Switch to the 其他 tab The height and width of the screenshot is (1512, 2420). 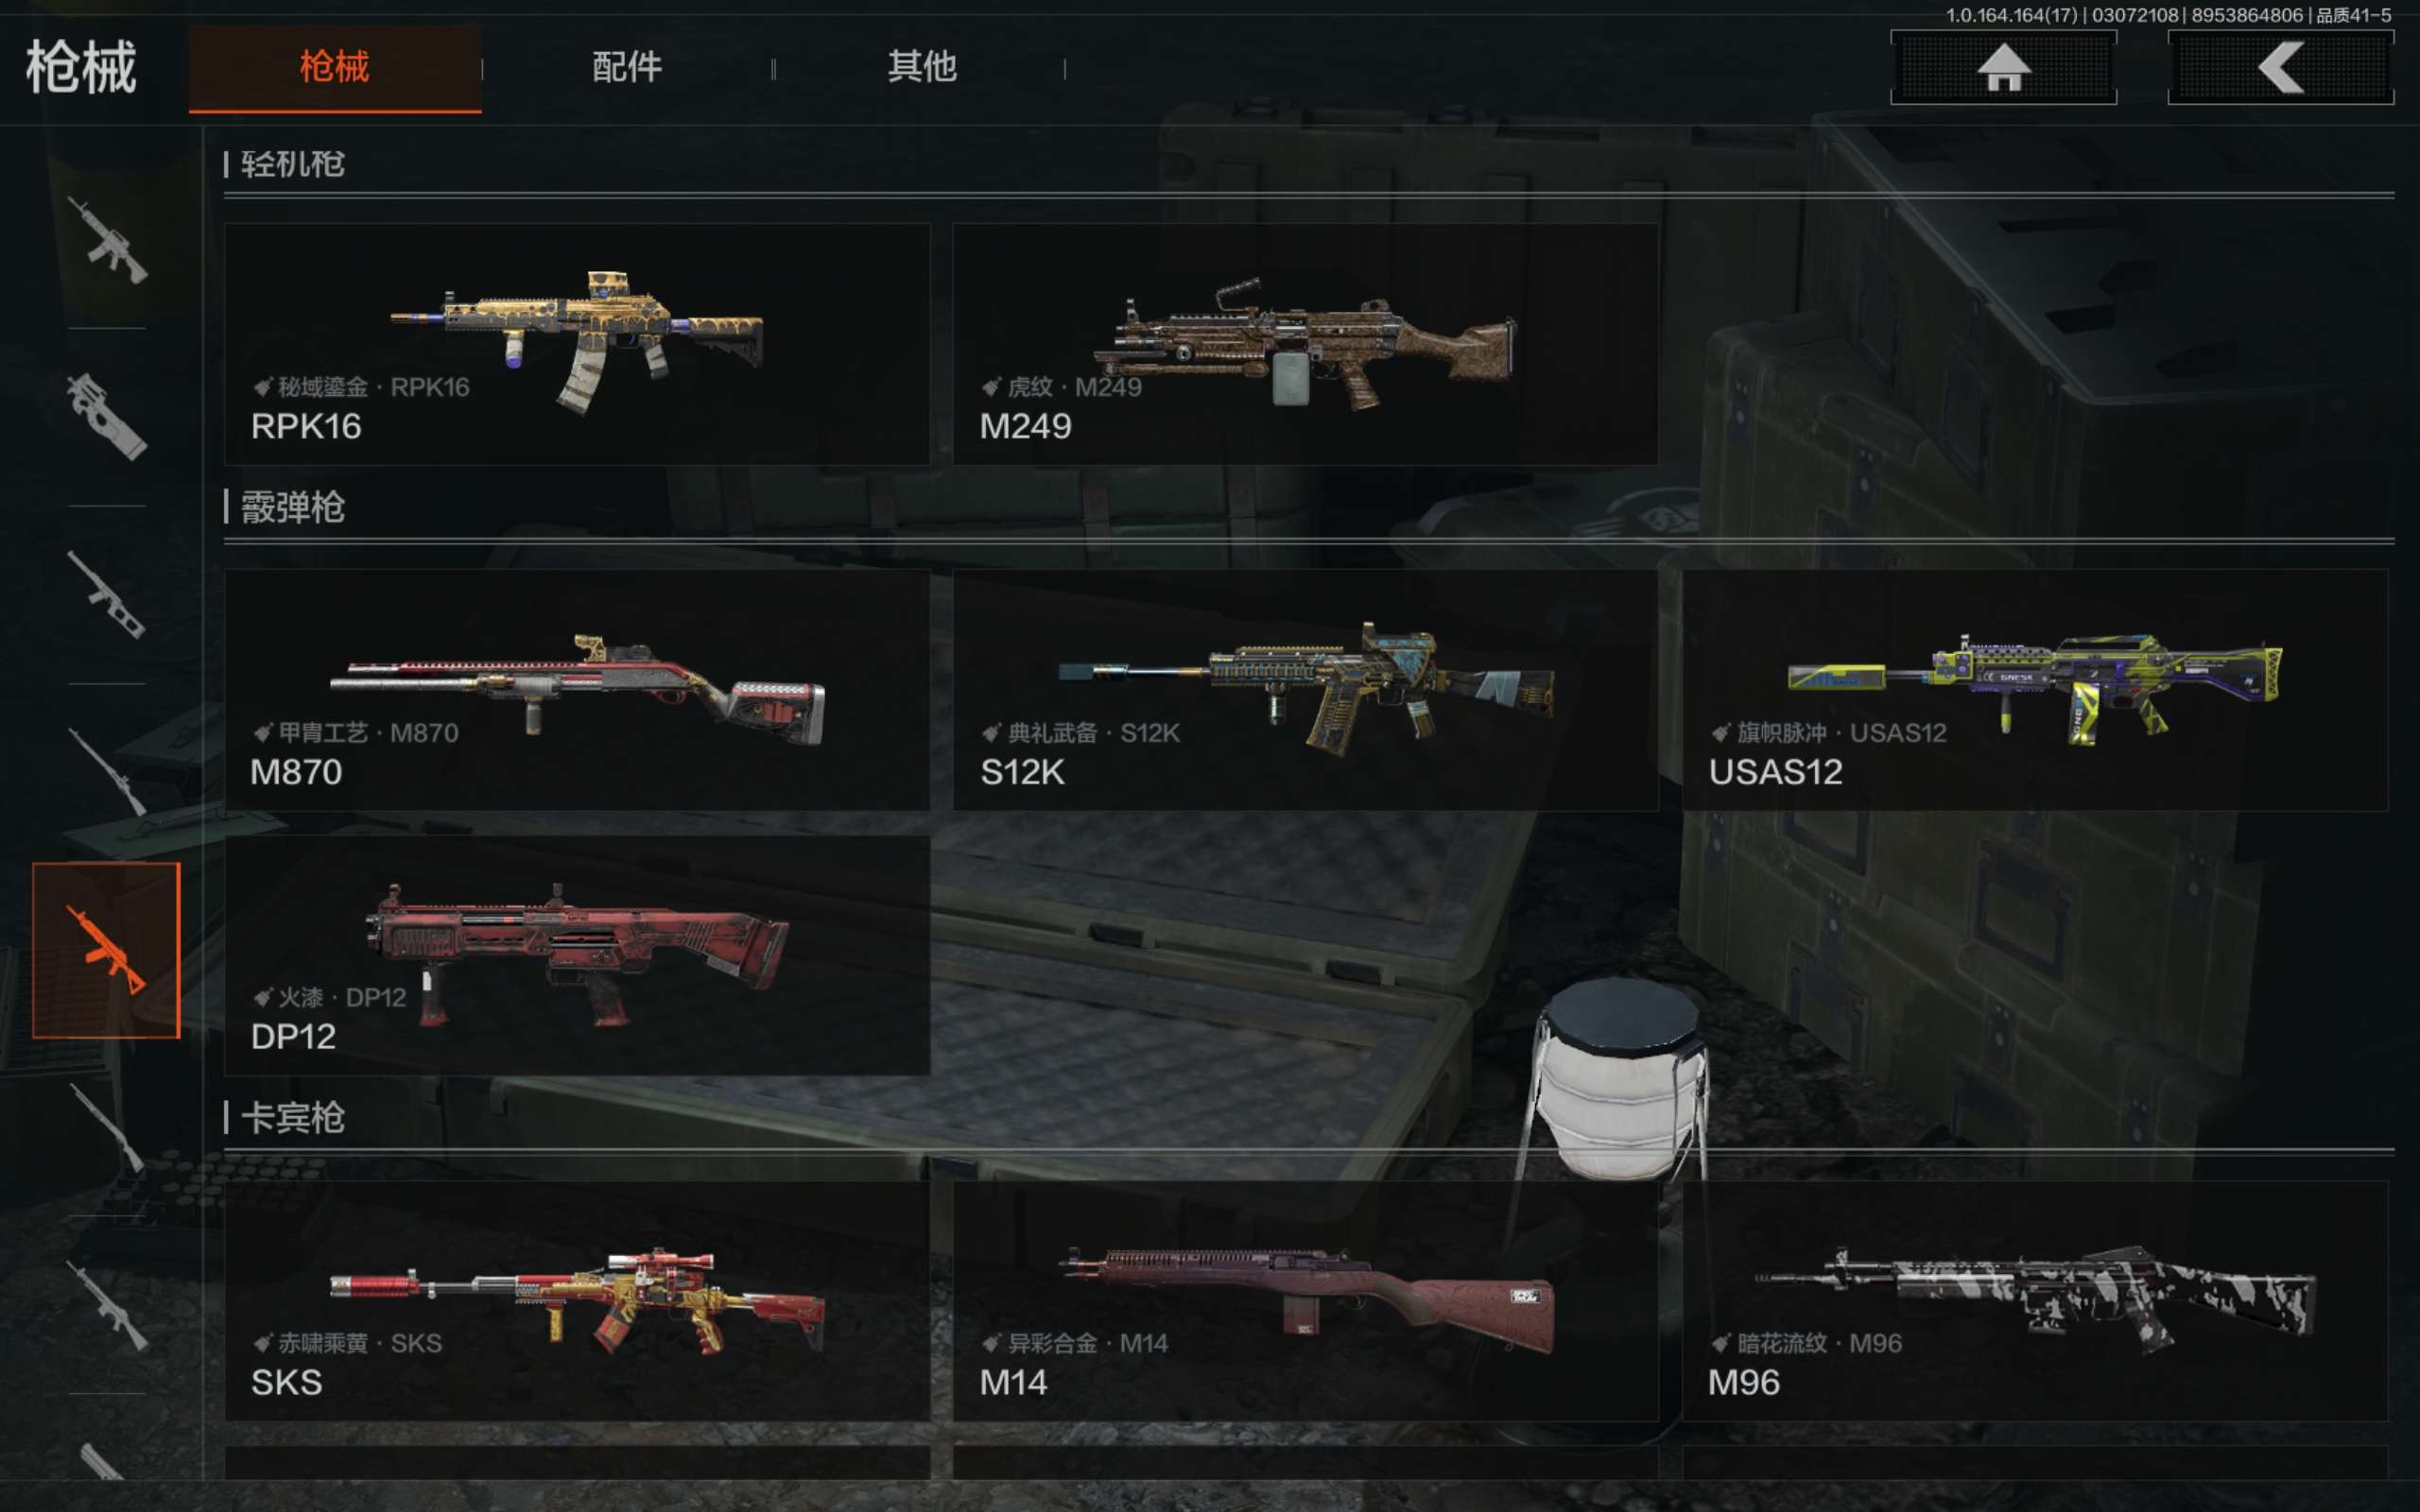(x=921, y=68)
